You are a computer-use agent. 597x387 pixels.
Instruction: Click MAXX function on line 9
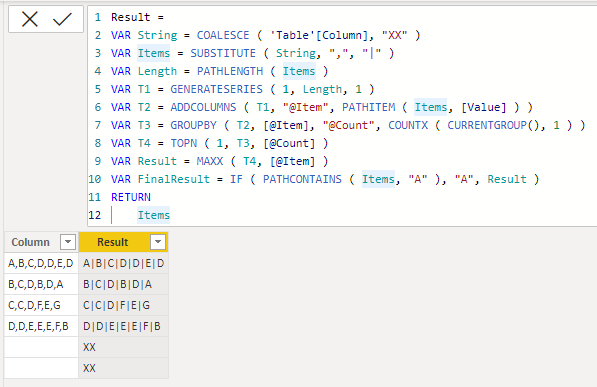pos(210,161)
